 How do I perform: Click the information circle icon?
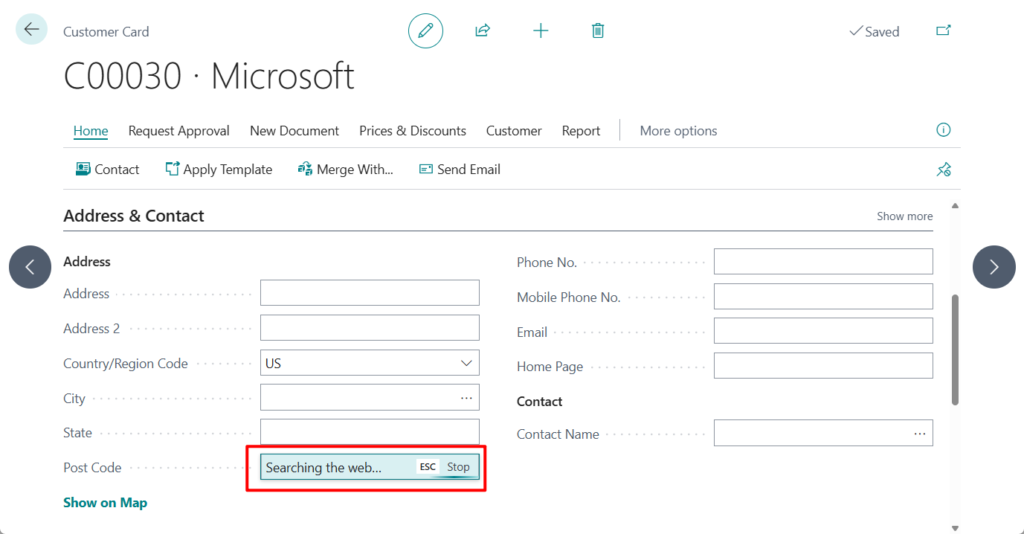click(x=943, y=130)
